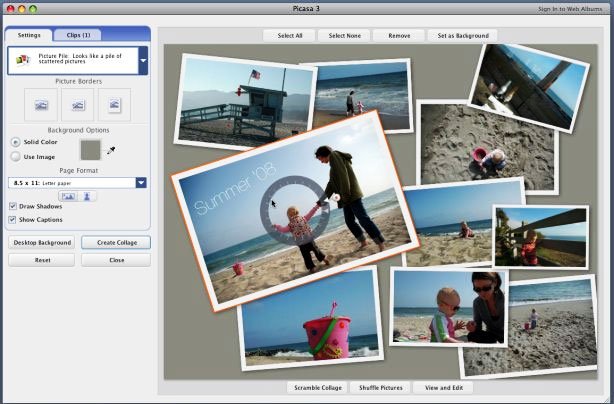Click the Scramble Collage button
This screenshot has height=404, width=614.
pos(317,387)
